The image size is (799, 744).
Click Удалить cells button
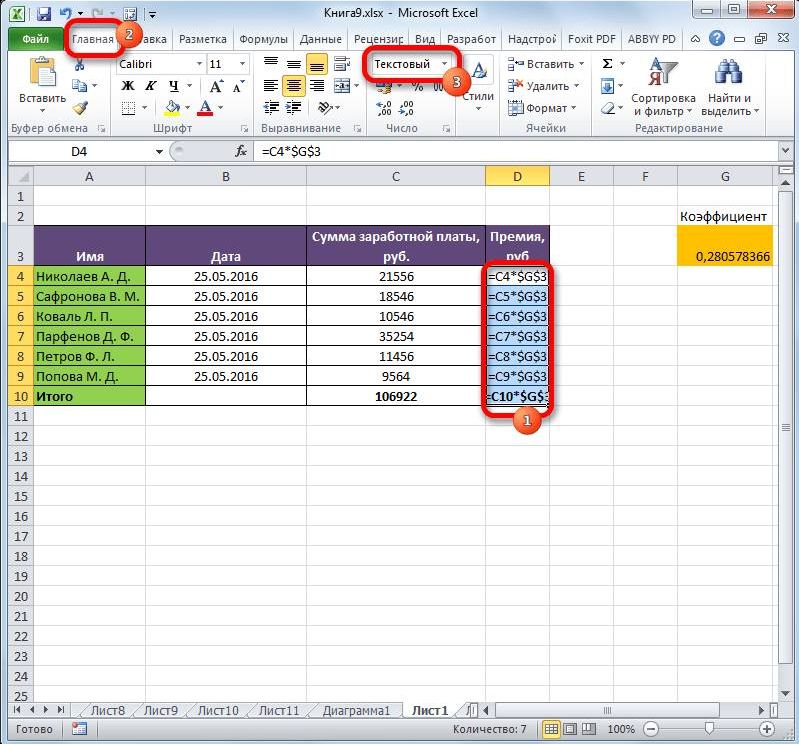tap(543, 86)
